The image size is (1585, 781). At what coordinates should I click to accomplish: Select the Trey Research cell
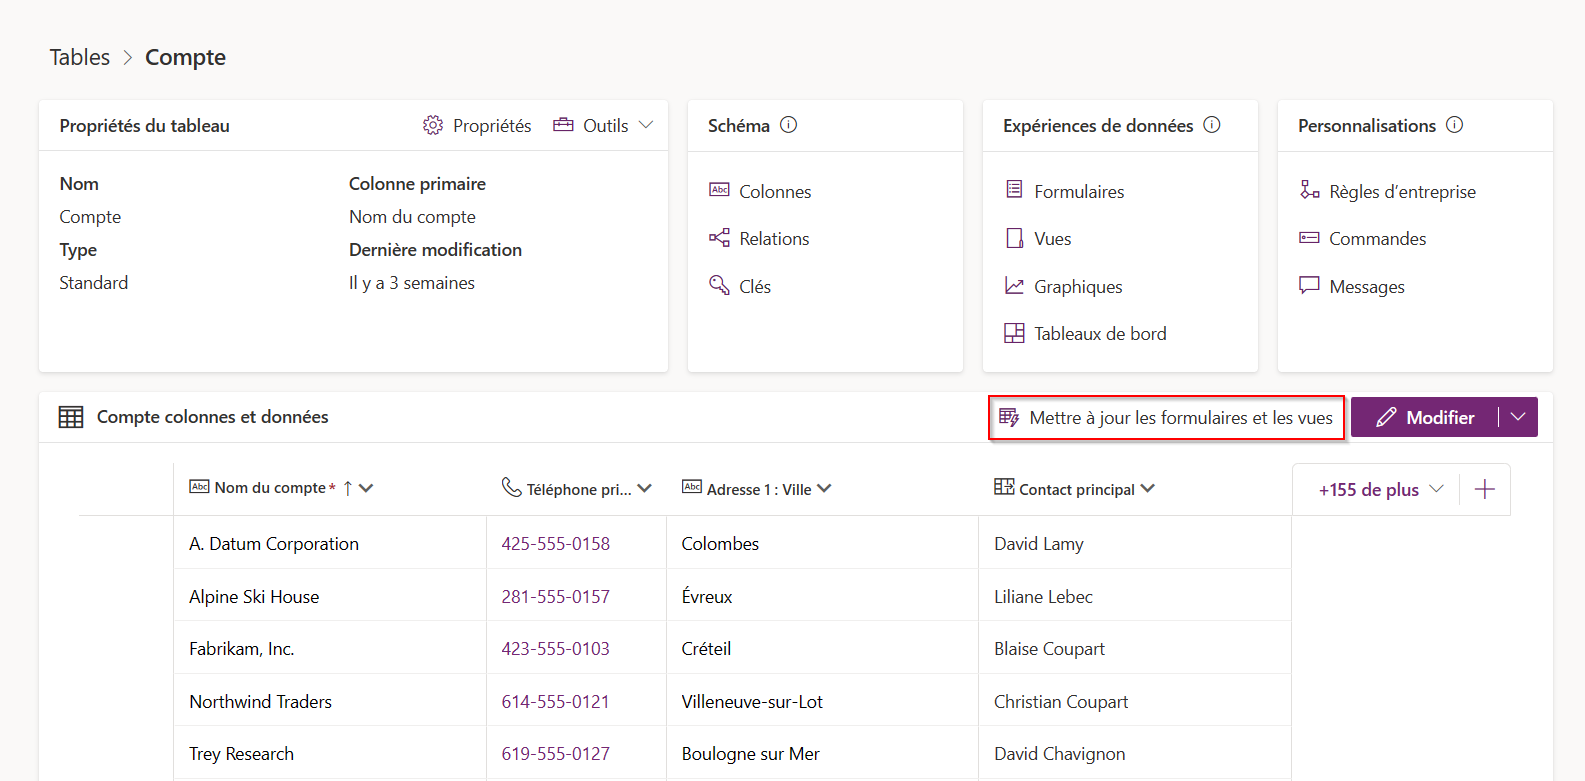330,753
